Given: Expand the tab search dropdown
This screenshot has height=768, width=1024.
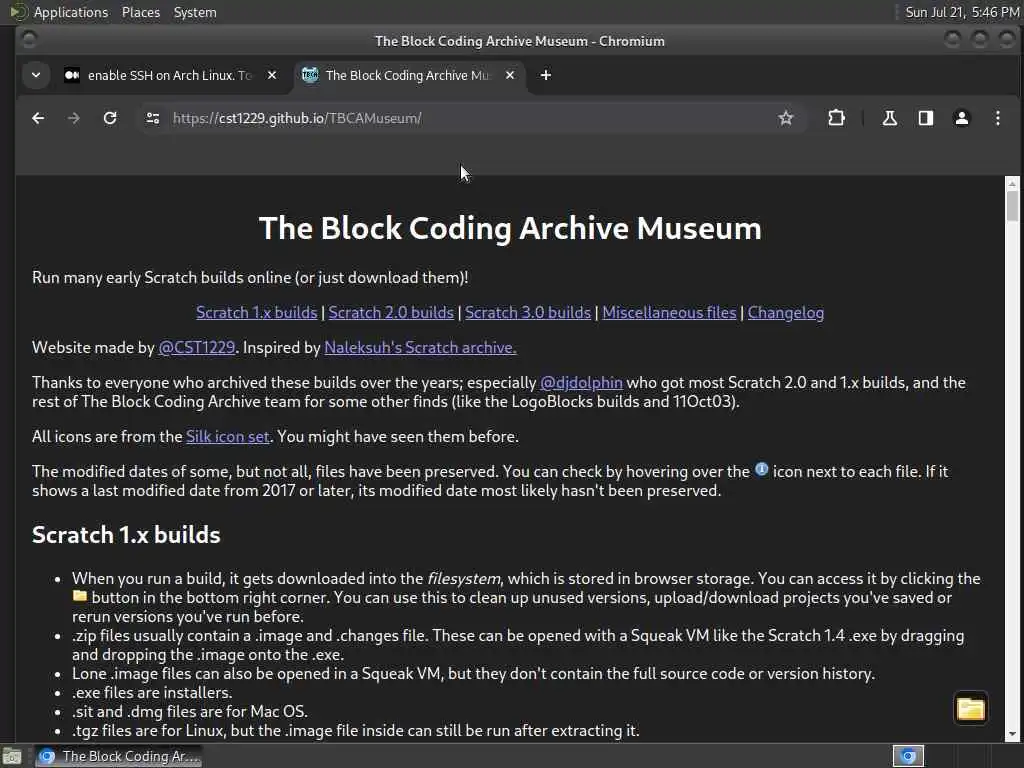Looking at the screenshot, I should 36,75.
